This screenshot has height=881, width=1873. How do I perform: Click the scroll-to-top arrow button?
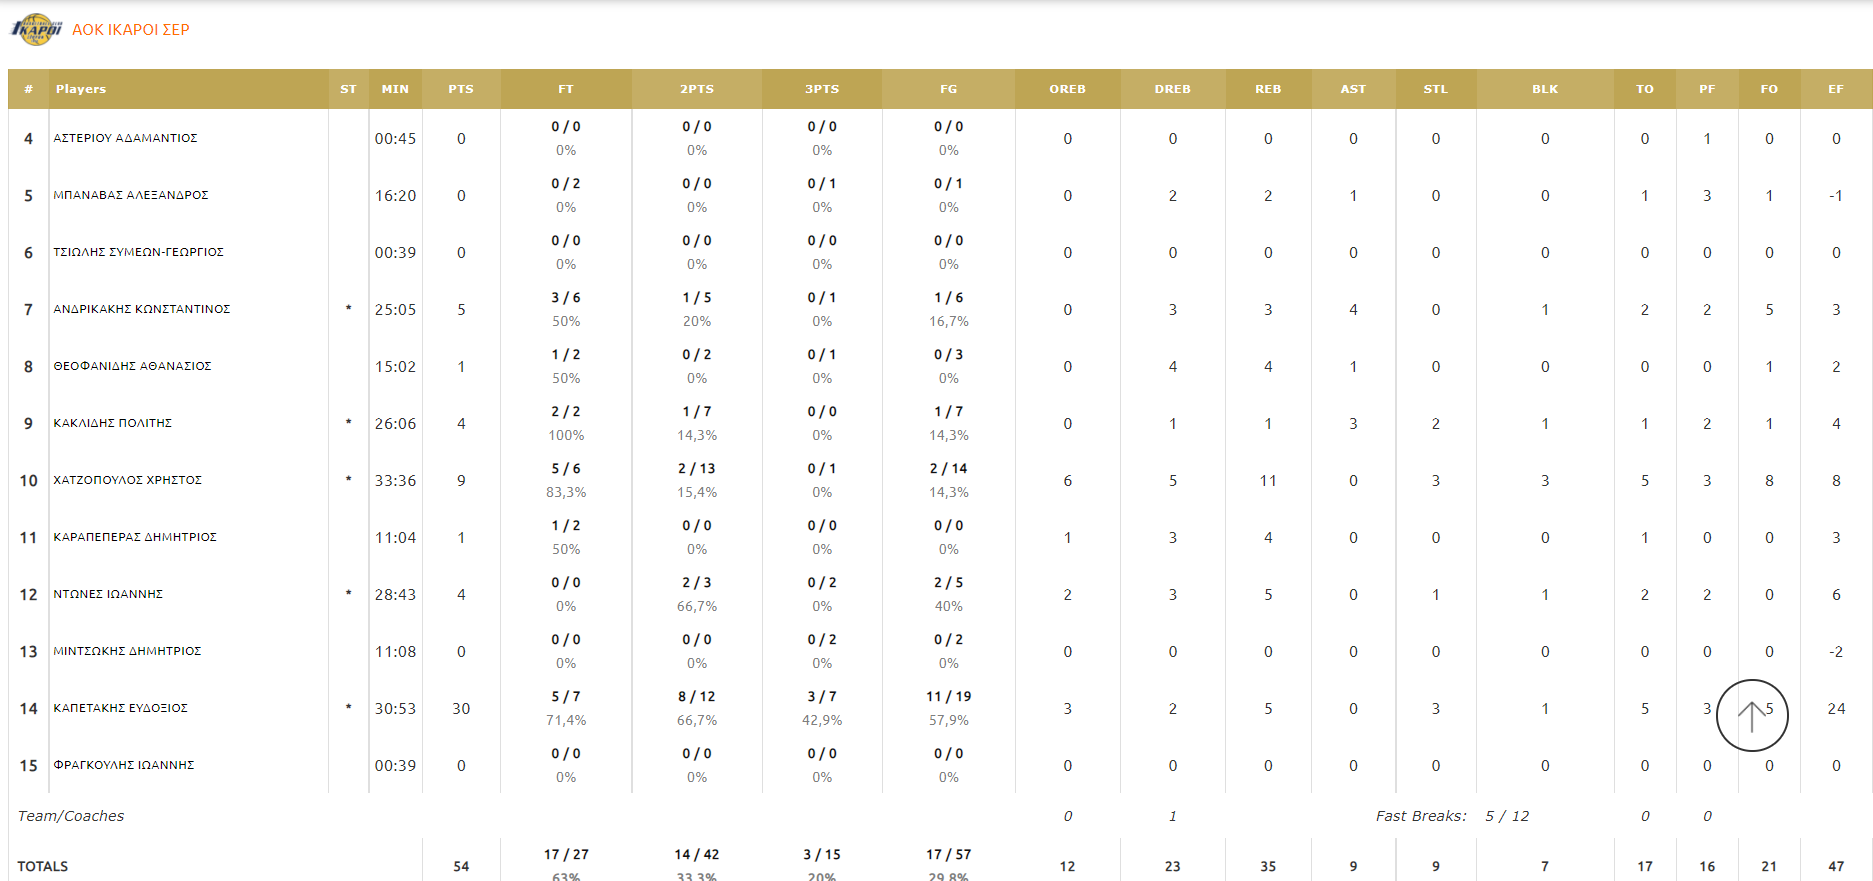(1751, 715)
